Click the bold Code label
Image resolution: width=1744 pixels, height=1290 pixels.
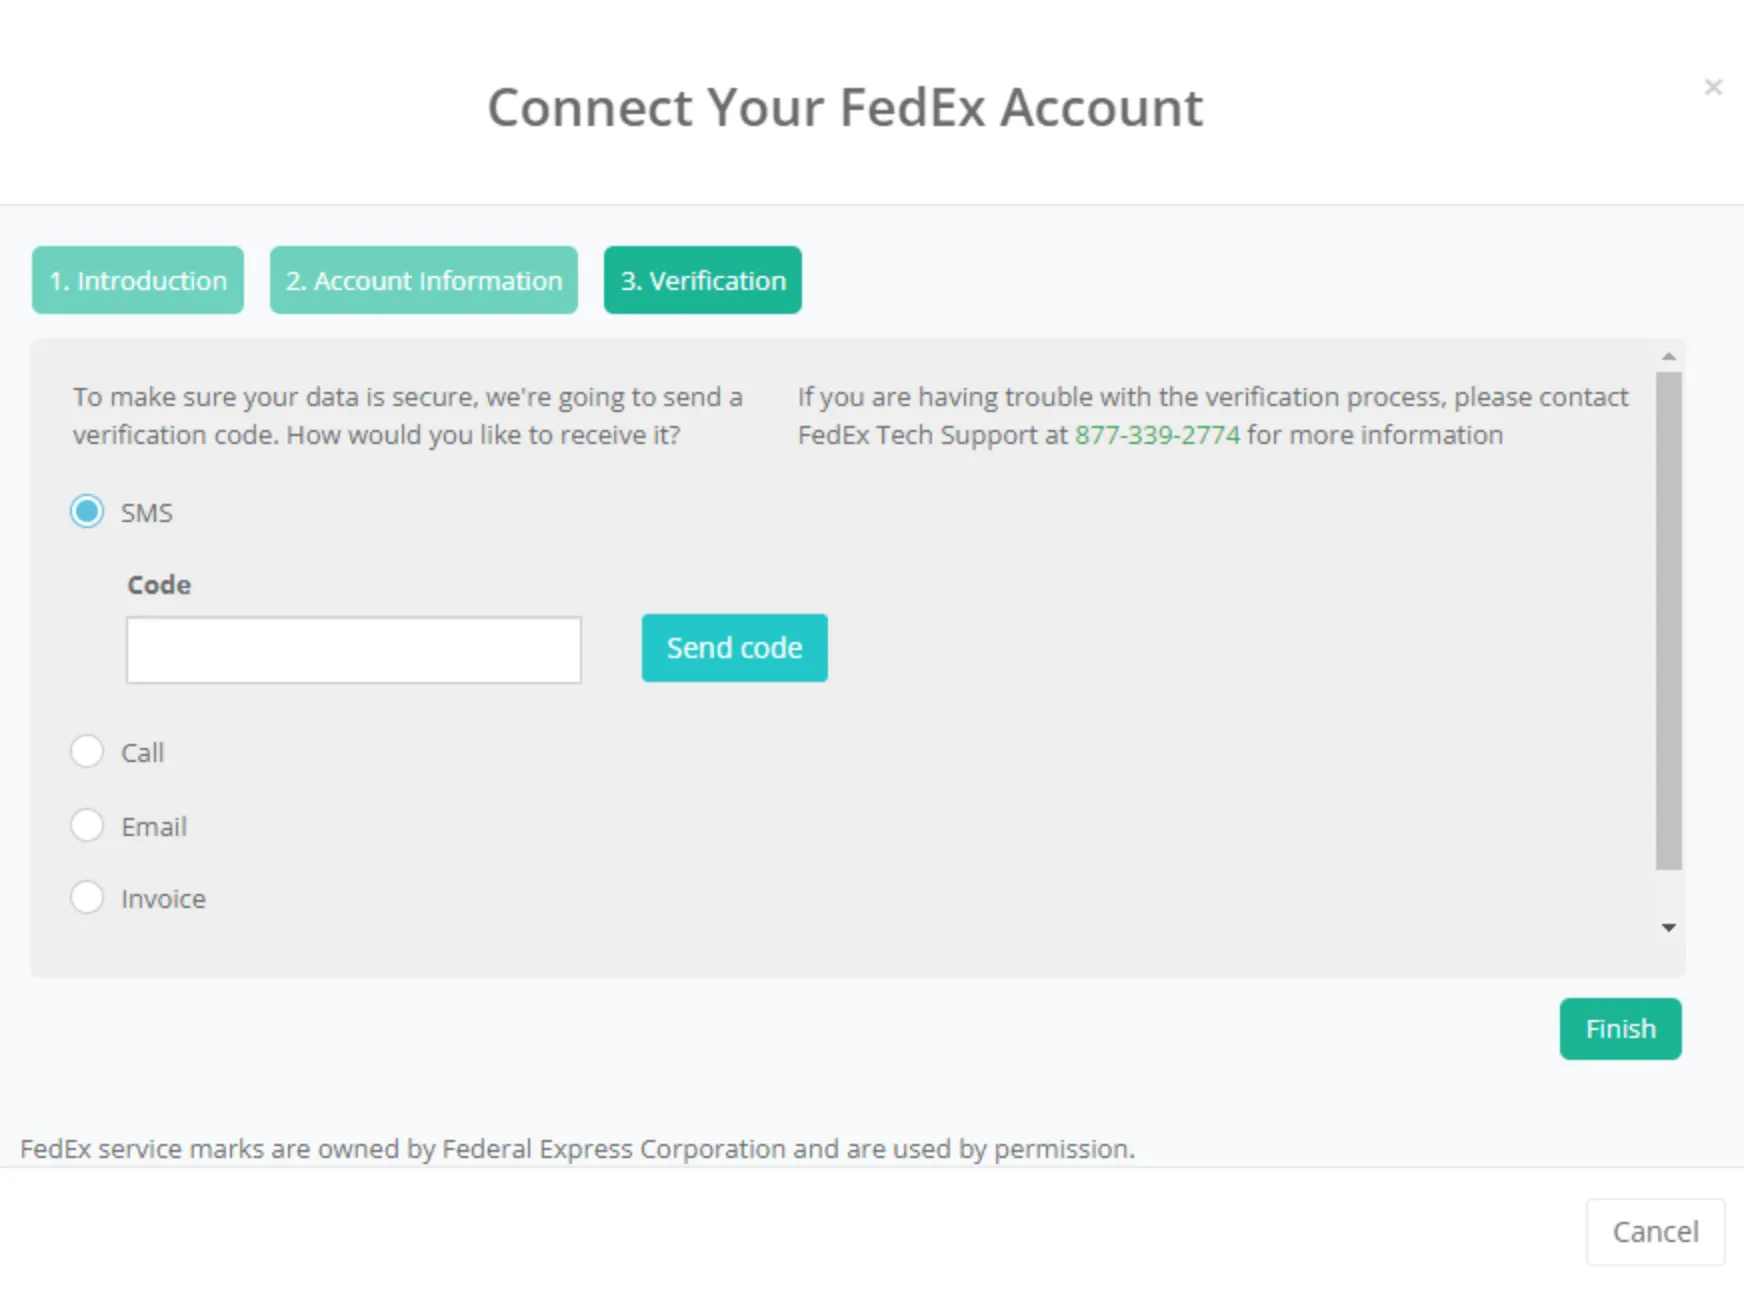coord(159,585)
